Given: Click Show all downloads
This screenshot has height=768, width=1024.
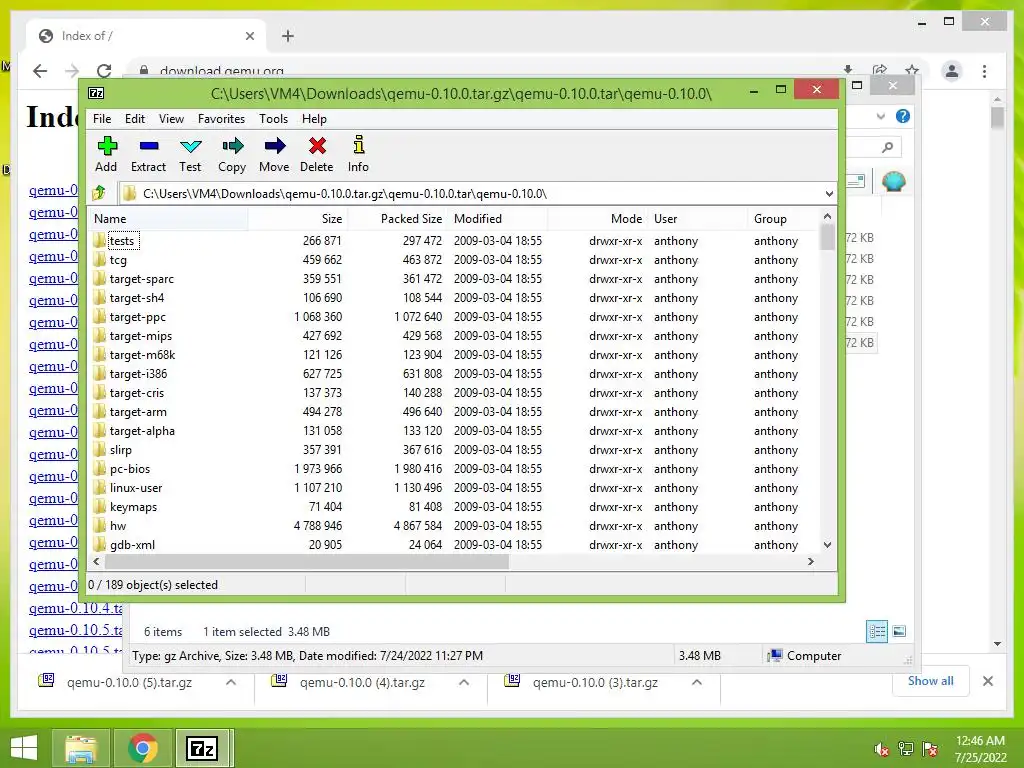Looking at the screenshot, I should (931, 681).
